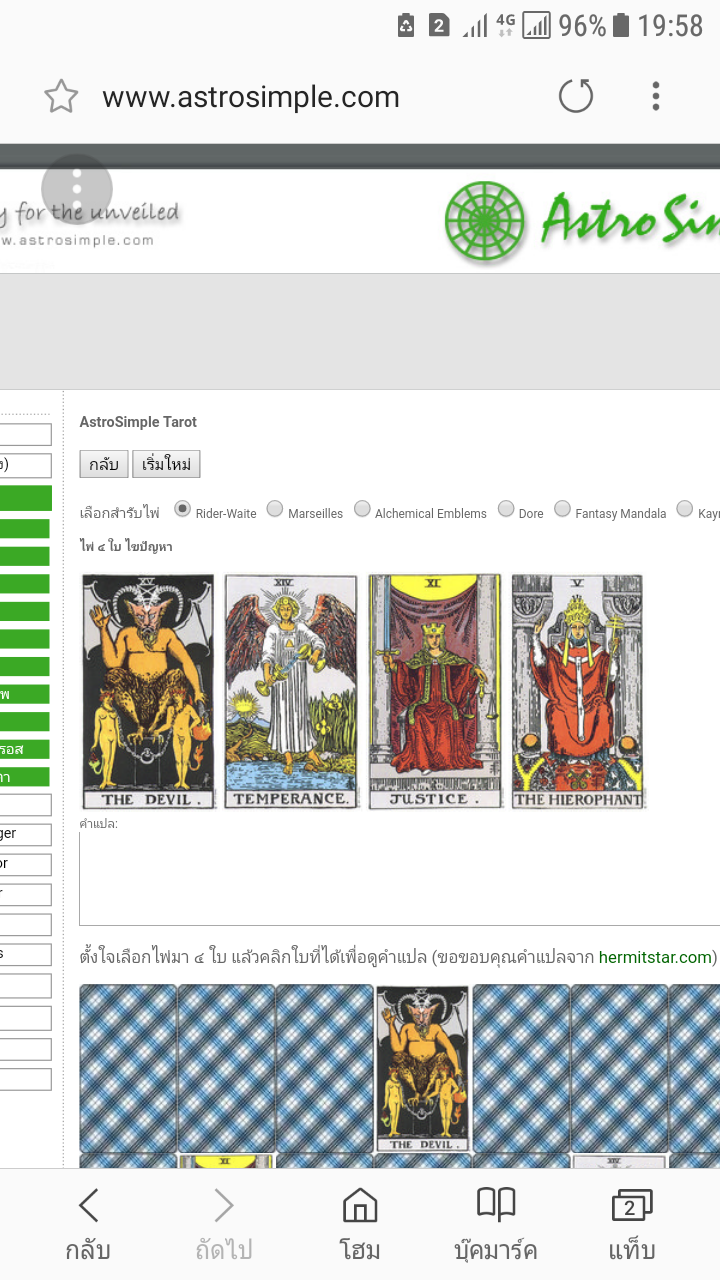Click the กลับ page button

coord(103,464)
